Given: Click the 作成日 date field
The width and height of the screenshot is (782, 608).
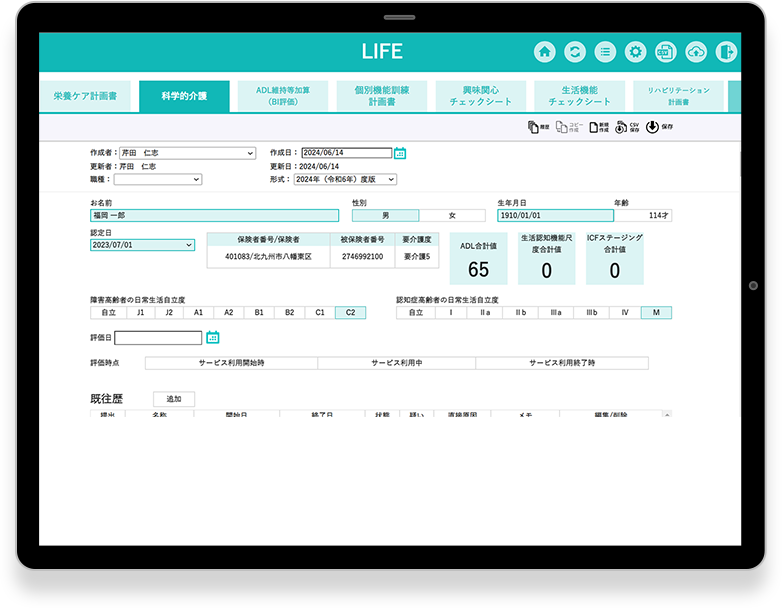Looking at the screenshot, I should 347,153.
